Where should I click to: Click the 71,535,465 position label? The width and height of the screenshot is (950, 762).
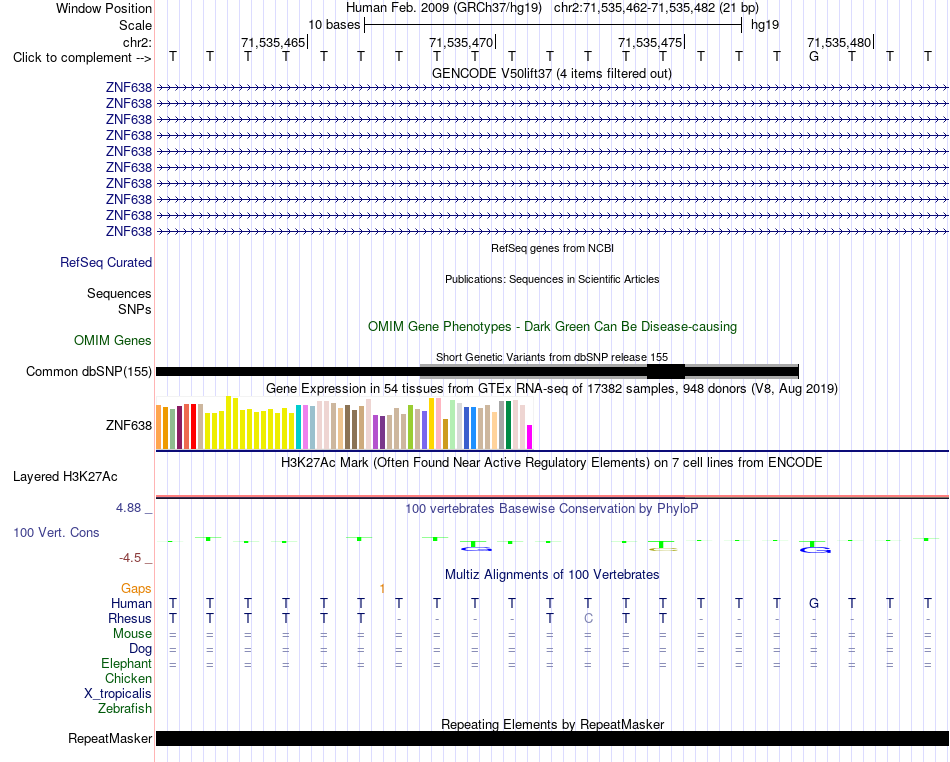273,42
